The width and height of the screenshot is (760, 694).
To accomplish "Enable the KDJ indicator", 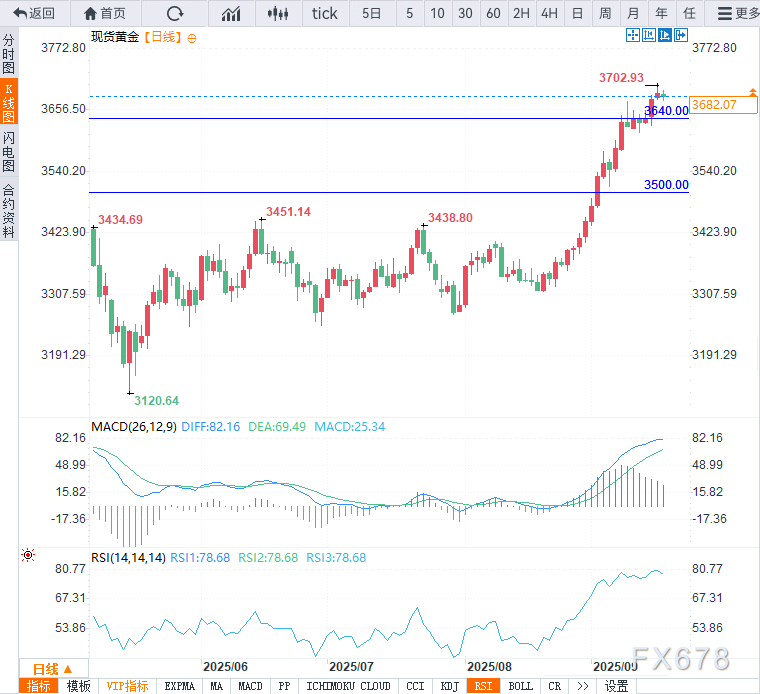I will click(x=449, y=686).
